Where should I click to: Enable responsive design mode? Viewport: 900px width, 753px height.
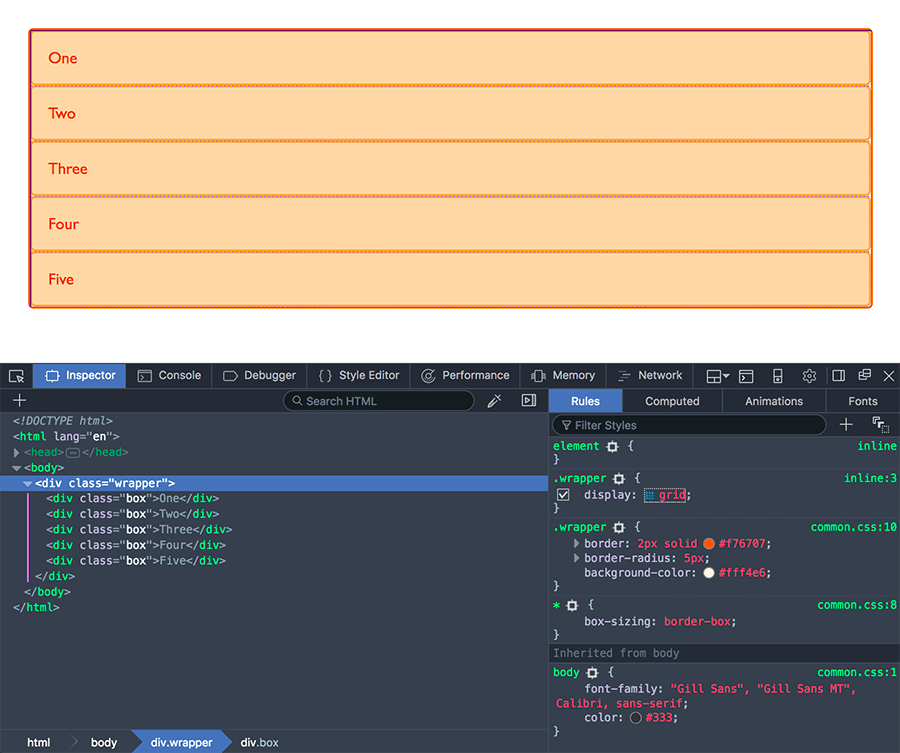pyautogui.click(x=778, y=375)
